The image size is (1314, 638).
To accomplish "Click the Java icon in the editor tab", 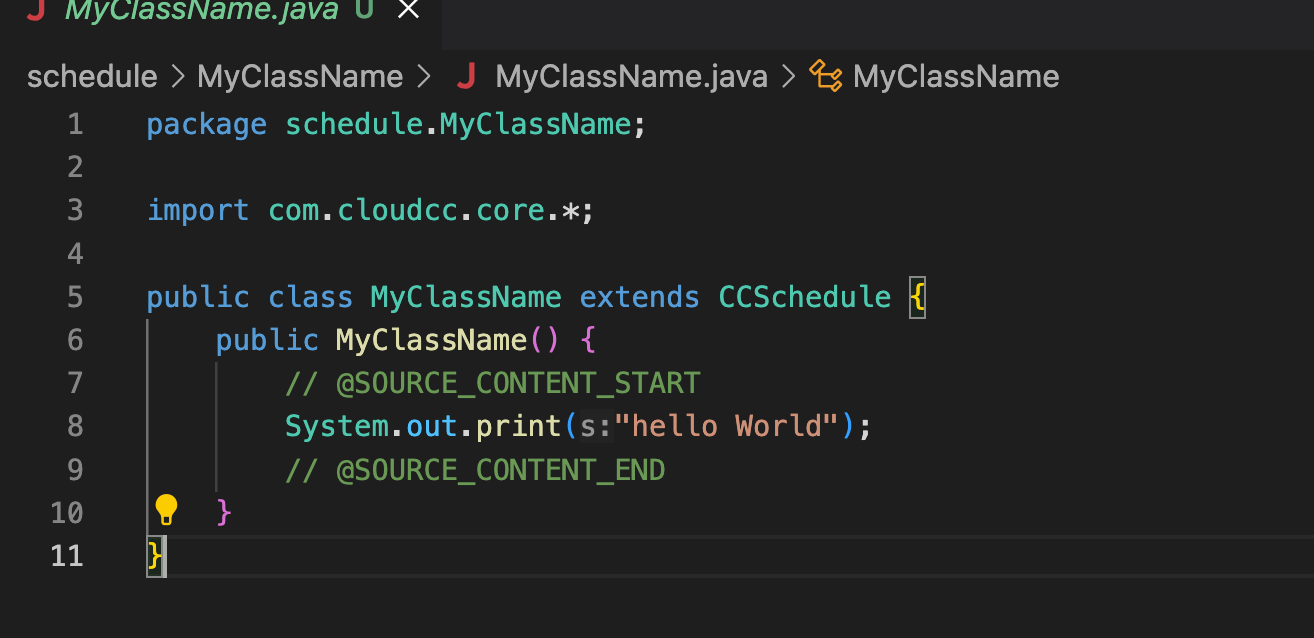I will (x=35, y=11).
